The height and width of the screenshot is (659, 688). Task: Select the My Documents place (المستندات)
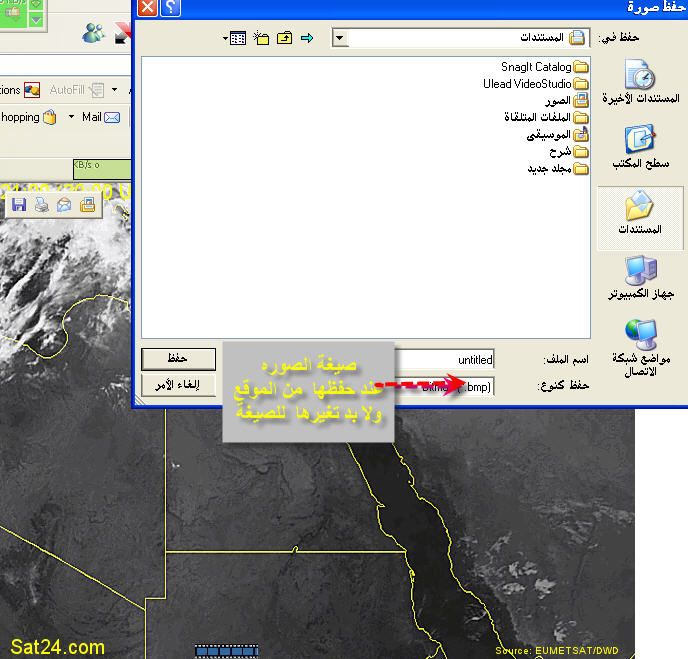click(x=640, y=218)
